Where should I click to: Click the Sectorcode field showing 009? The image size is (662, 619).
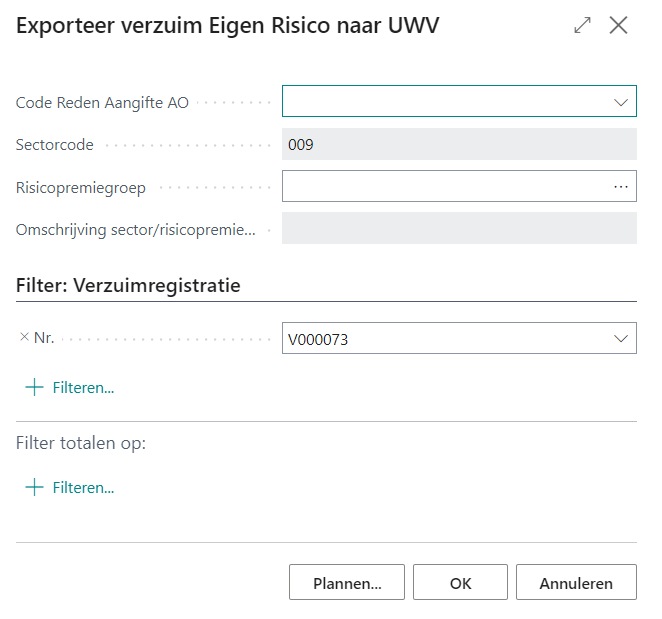click(459, 145)
